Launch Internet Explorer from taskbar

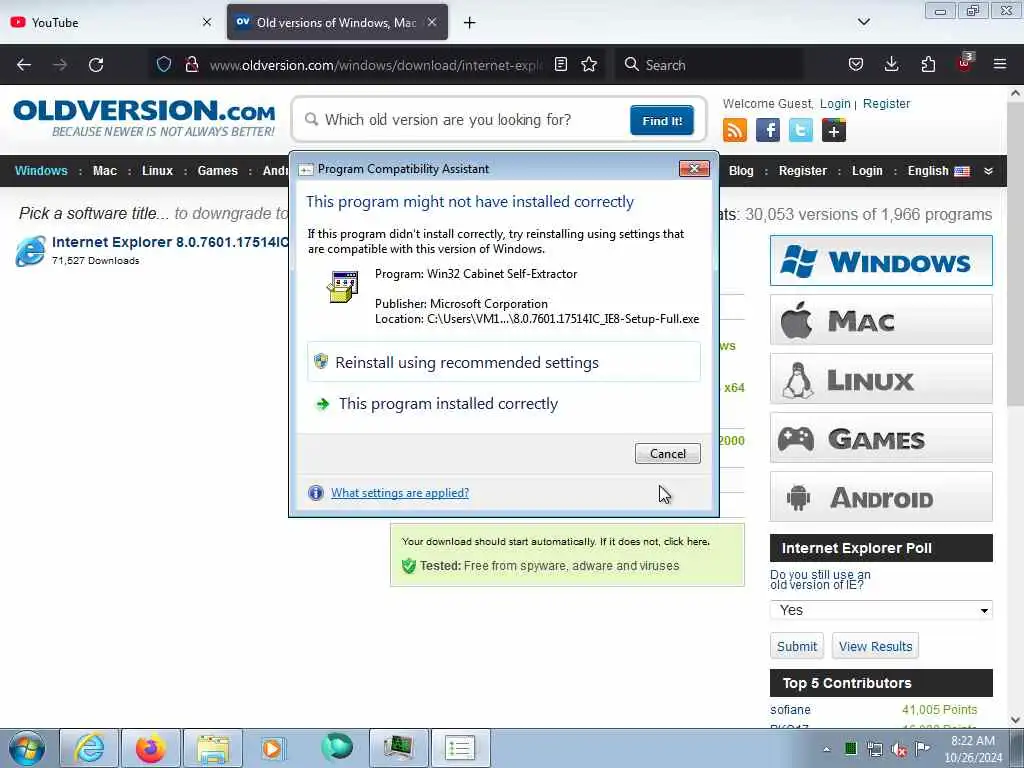(88, 748)
